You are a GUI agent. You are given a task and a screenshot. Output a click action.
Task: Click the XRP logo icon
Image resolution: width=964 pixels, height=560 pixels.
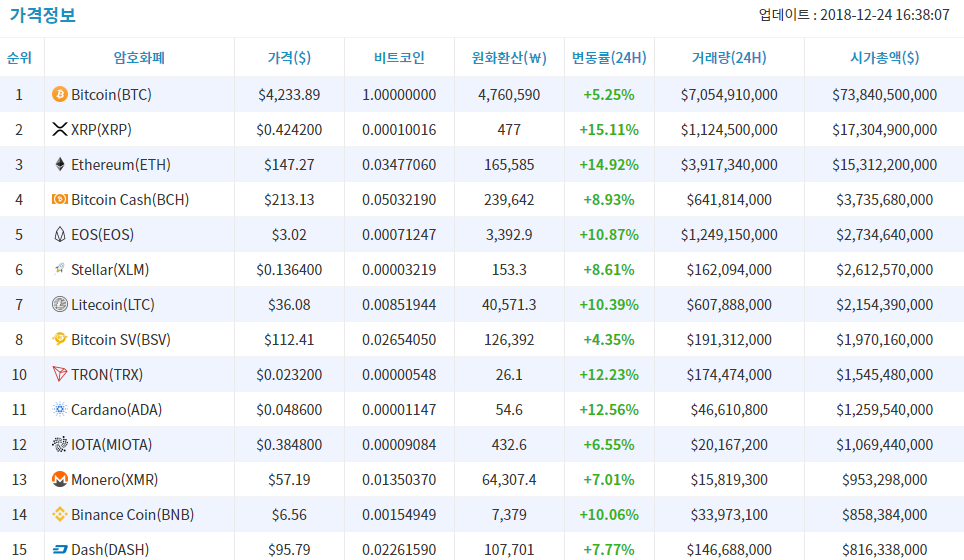[60, 130]
